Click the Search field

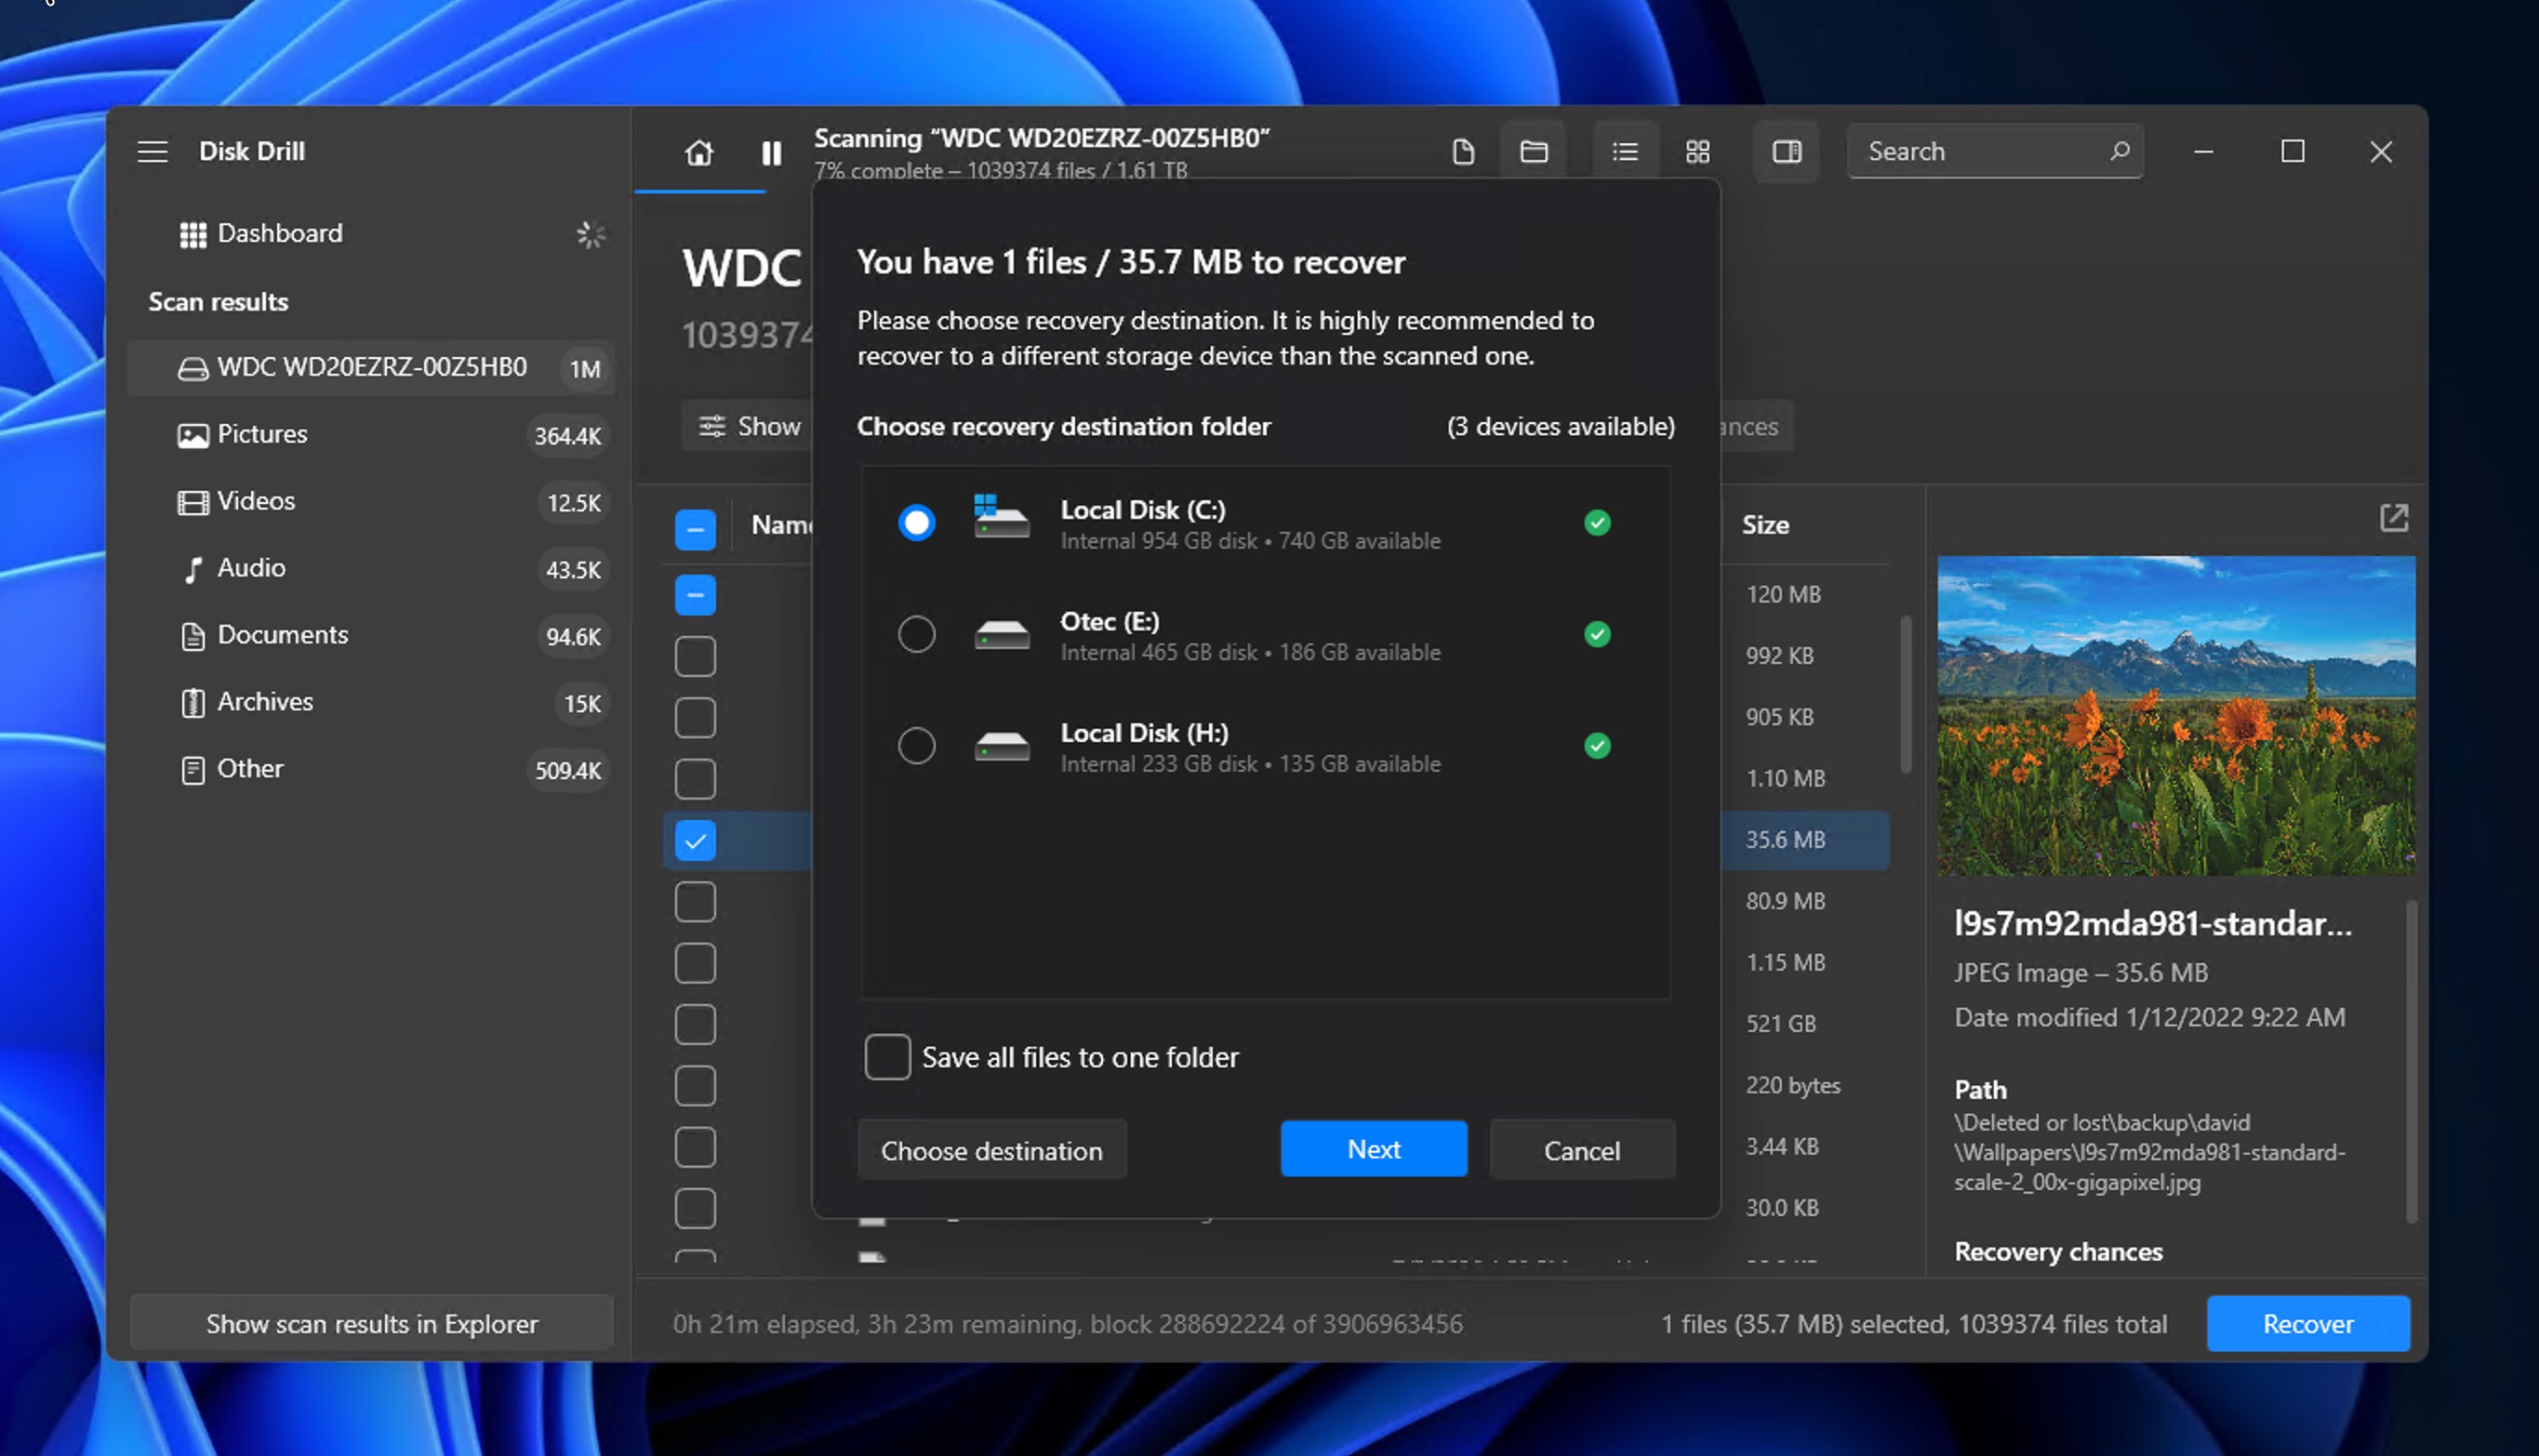coord(1994,151)
